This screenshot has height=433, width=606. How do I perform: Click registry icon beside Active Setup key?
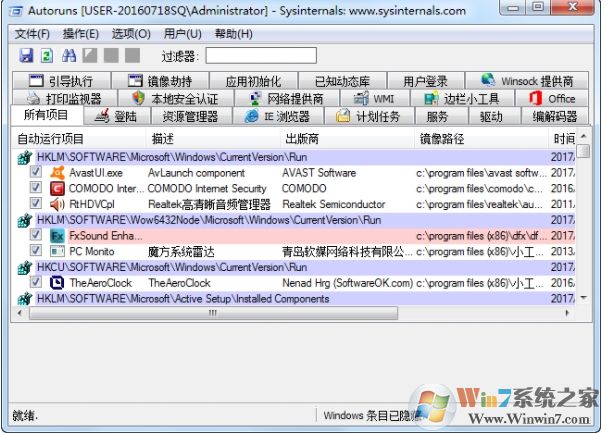coord(24,298)
